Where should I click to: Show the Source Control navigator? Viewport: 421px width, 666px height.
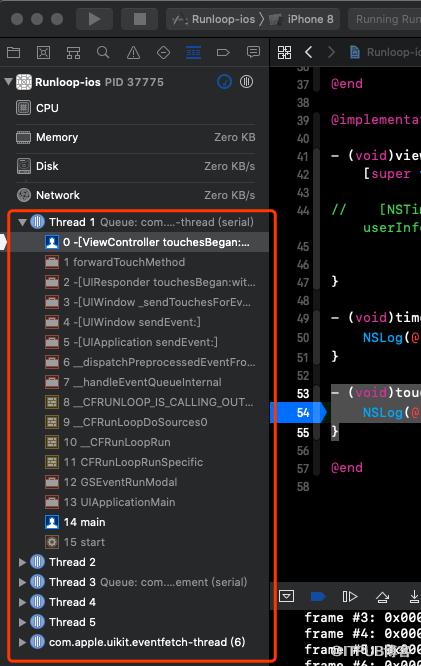[x=43, y=53]
